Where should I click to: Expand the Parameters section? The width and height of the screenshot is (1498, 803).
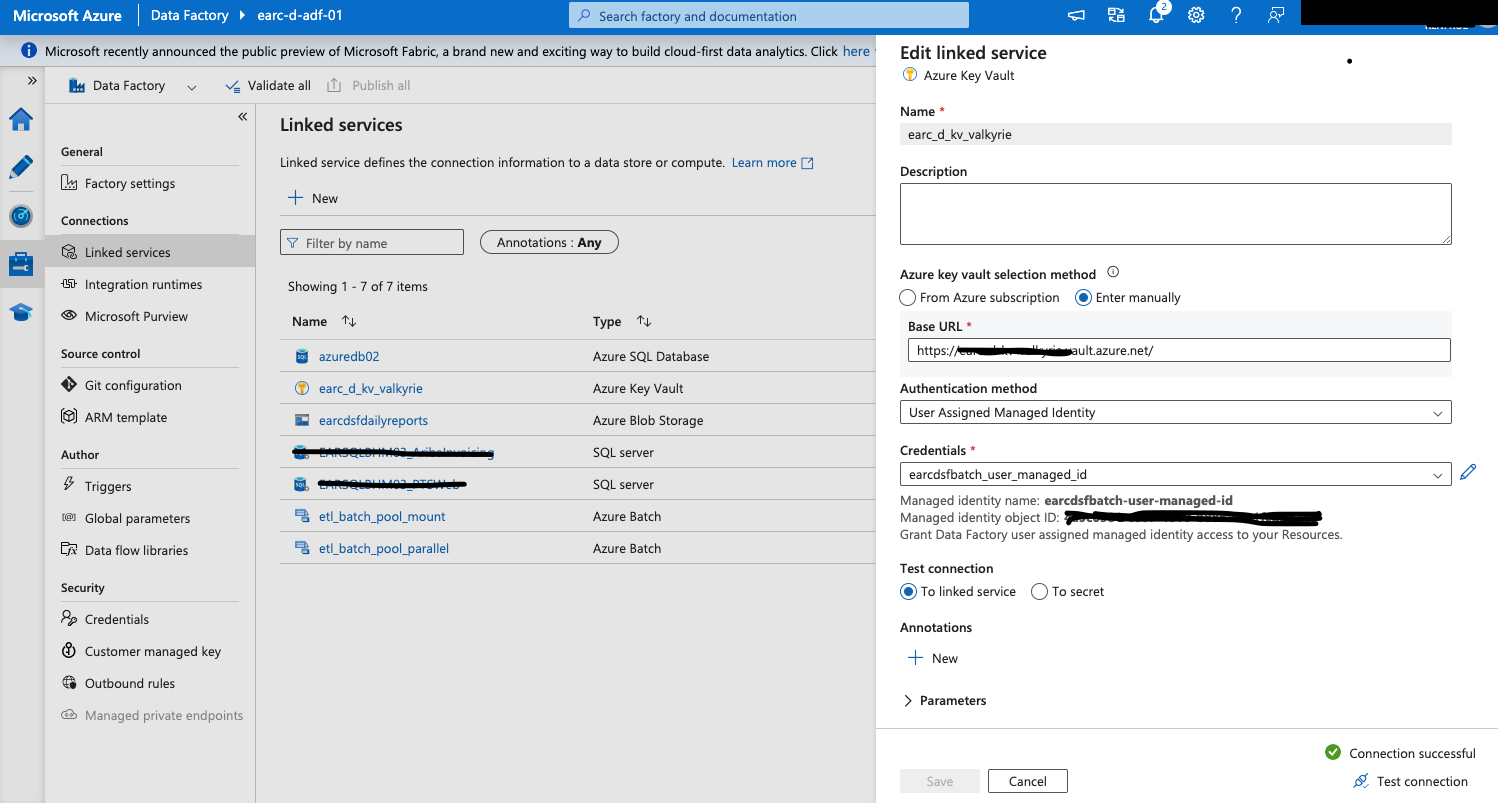point(944,700)
